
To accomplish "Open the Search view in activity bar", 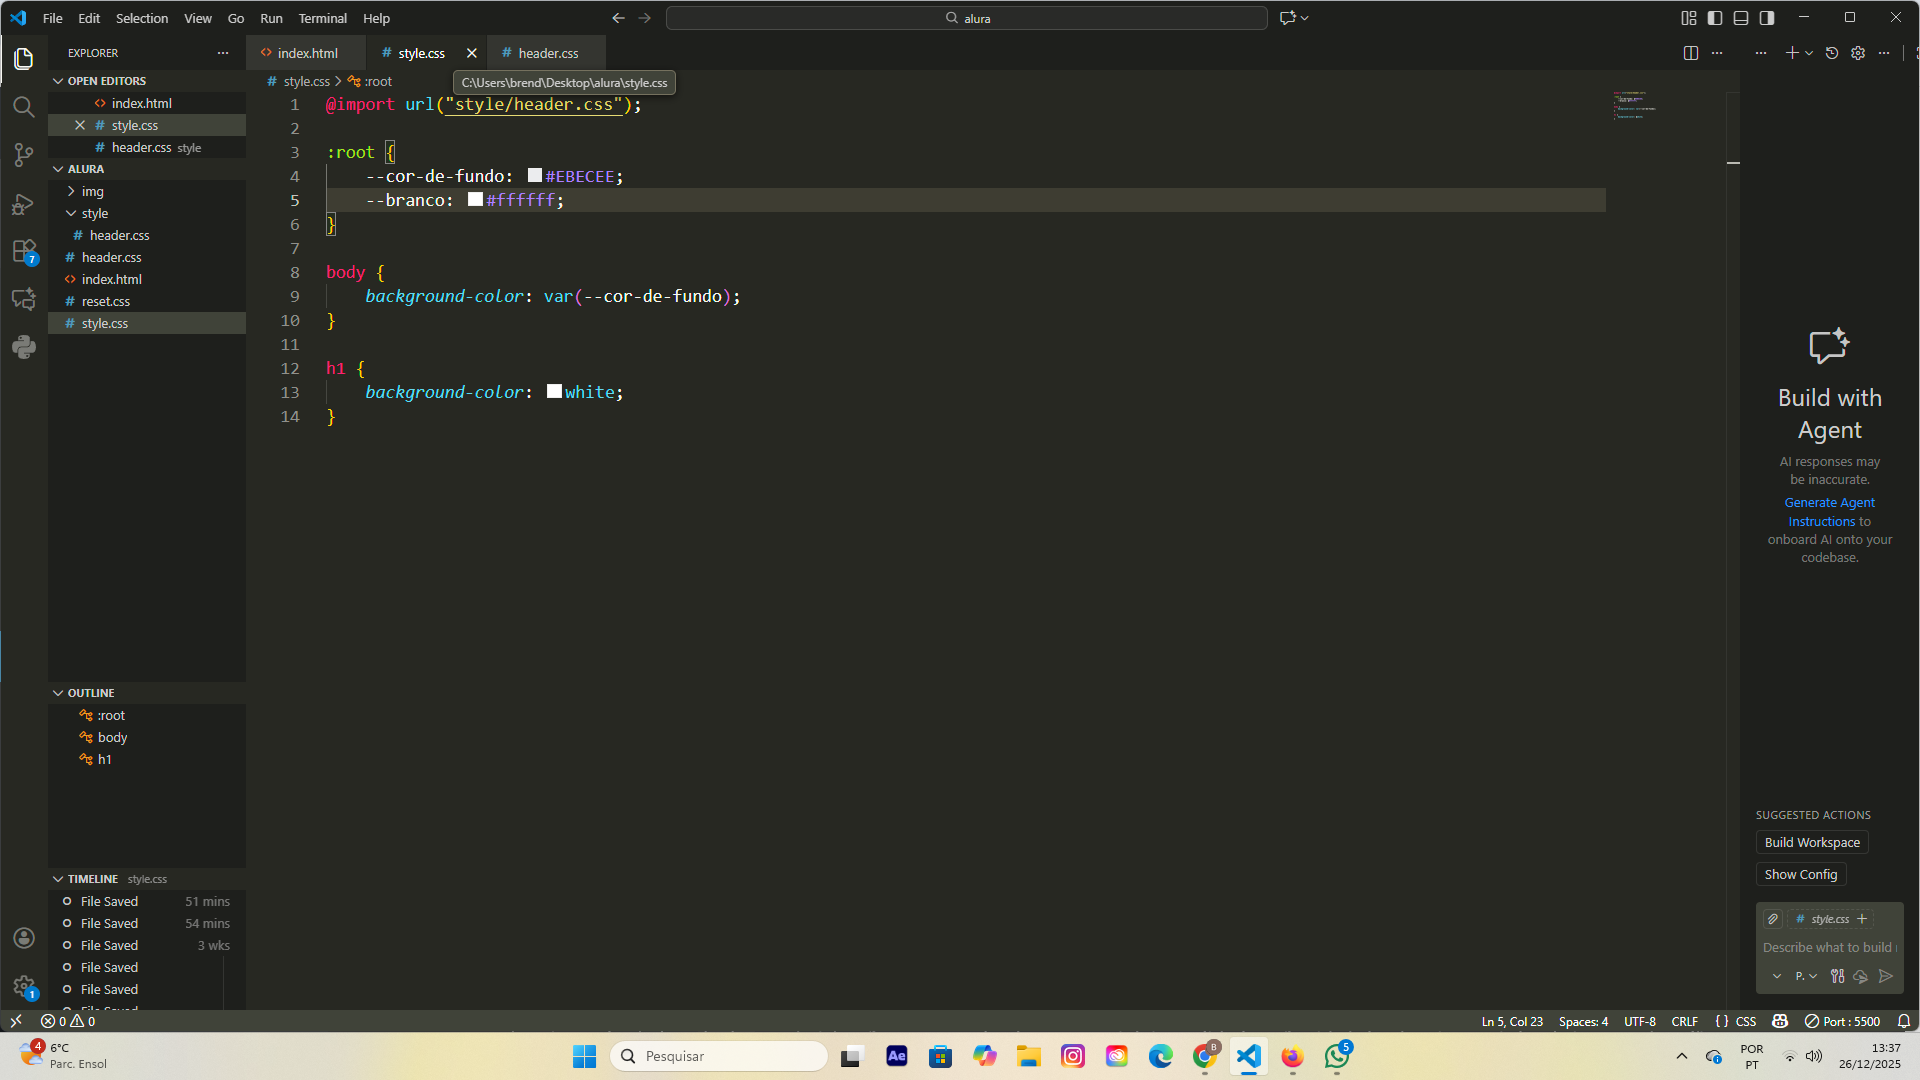I will point(24,106).
